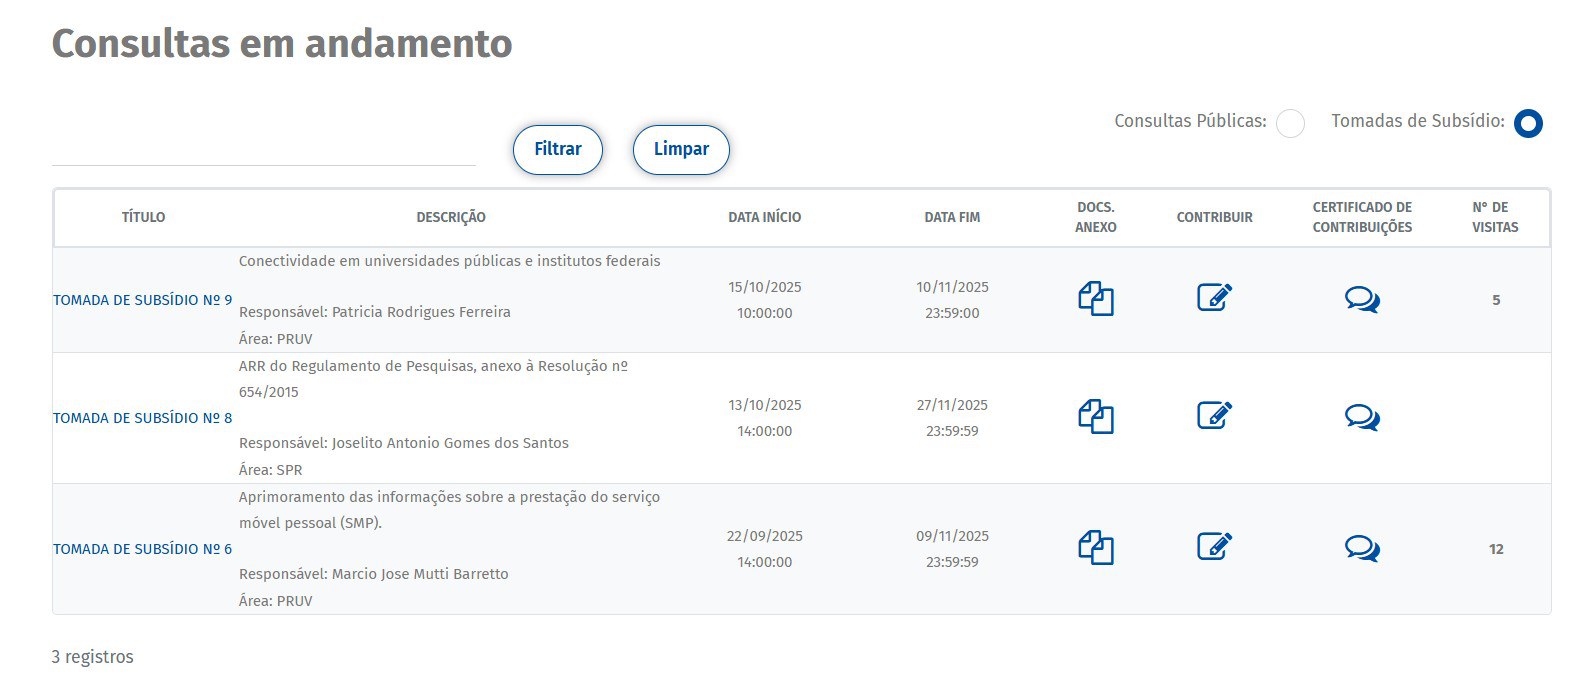Click contribute icon for Tomada de Subsídio Nº 8
This screenshot has width=1587, height=697.
(1214, 416)
